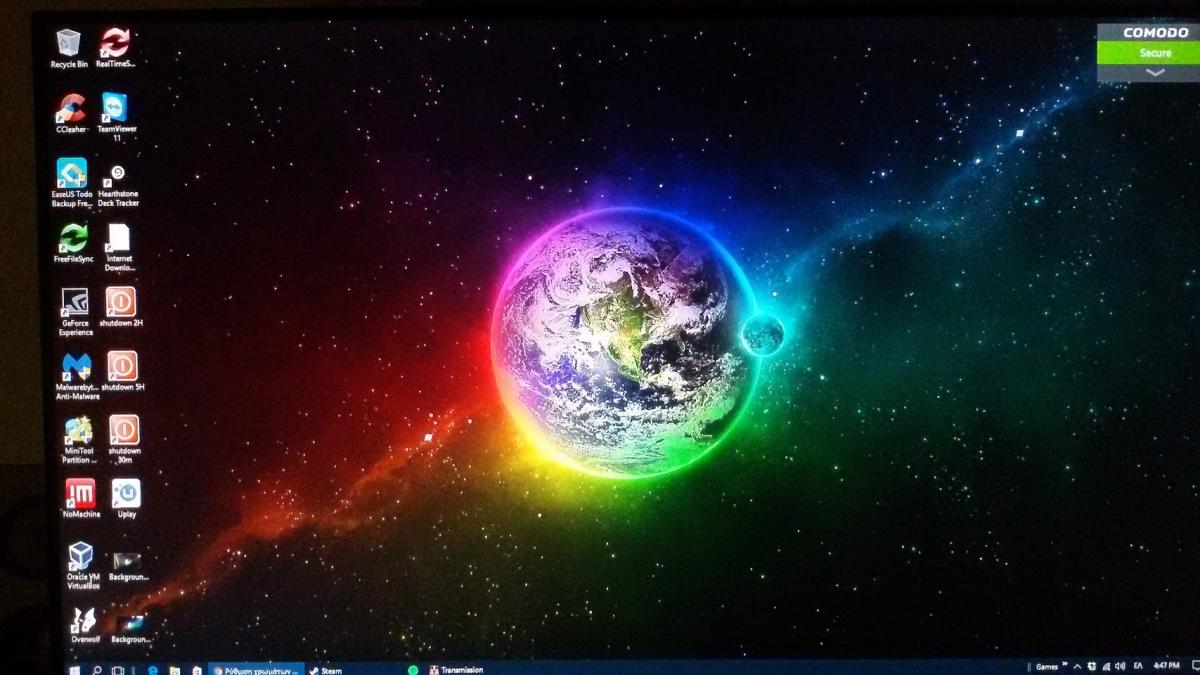Launch Oracle VM VirtualBox shortcut
Screen dimensions: 1200x675
pyautogui.click(x=82, y=566)
